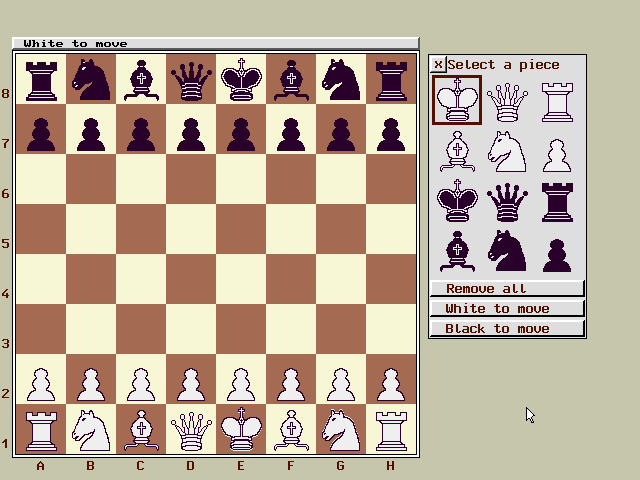The image size is (640, 480).
Task: Click the black rook on H8
Action: click(x=391, y=79)
